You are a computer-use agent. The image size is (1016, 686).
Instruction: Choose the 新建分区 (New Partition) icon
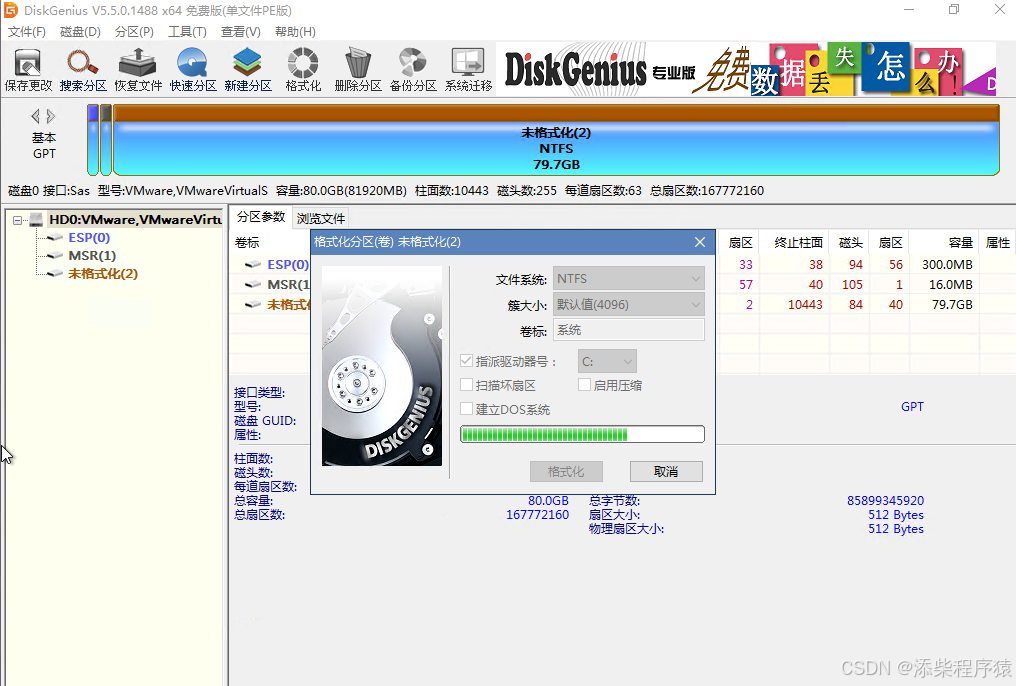point(248,69)
